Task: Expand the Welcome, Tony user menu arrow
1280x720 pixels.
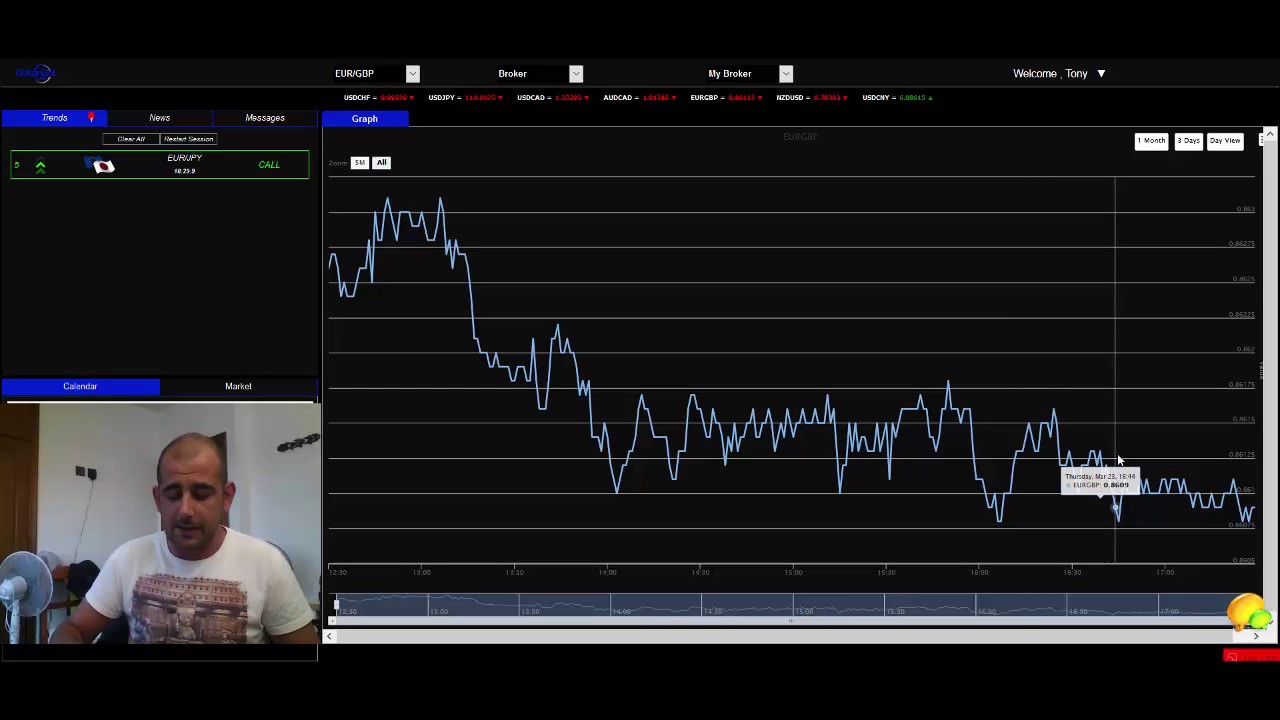Action: (x=1101, y=73)
